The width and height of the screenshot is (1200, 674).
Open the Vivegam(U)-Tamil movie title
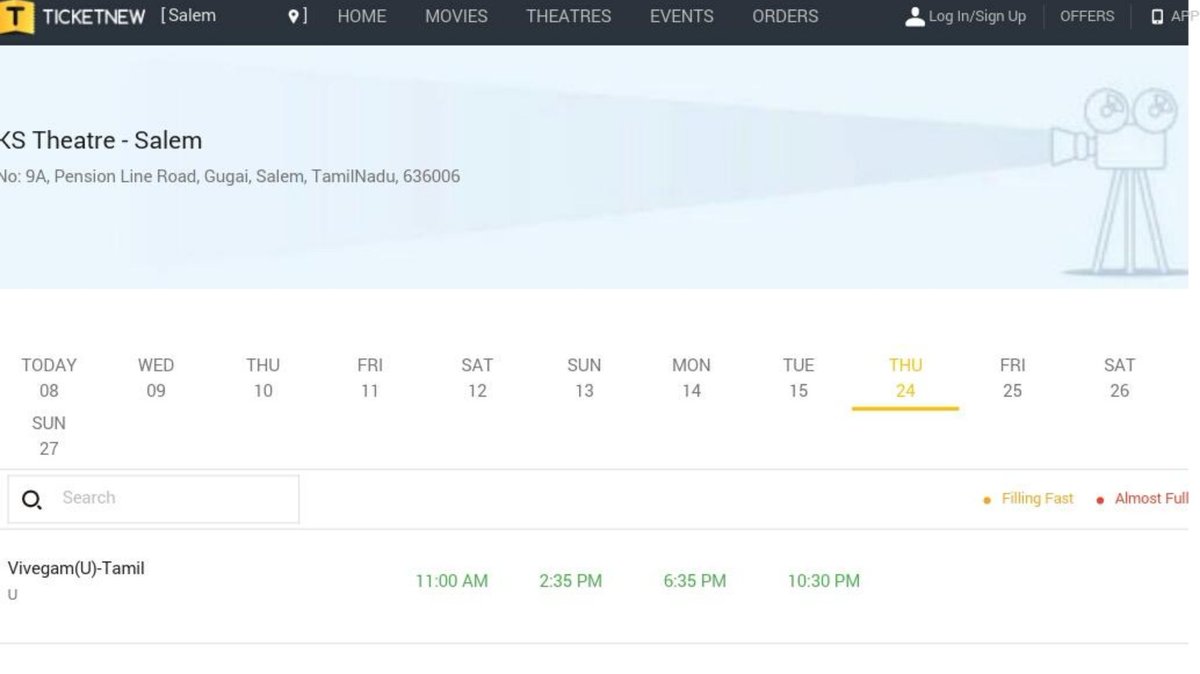coord(76,569)
